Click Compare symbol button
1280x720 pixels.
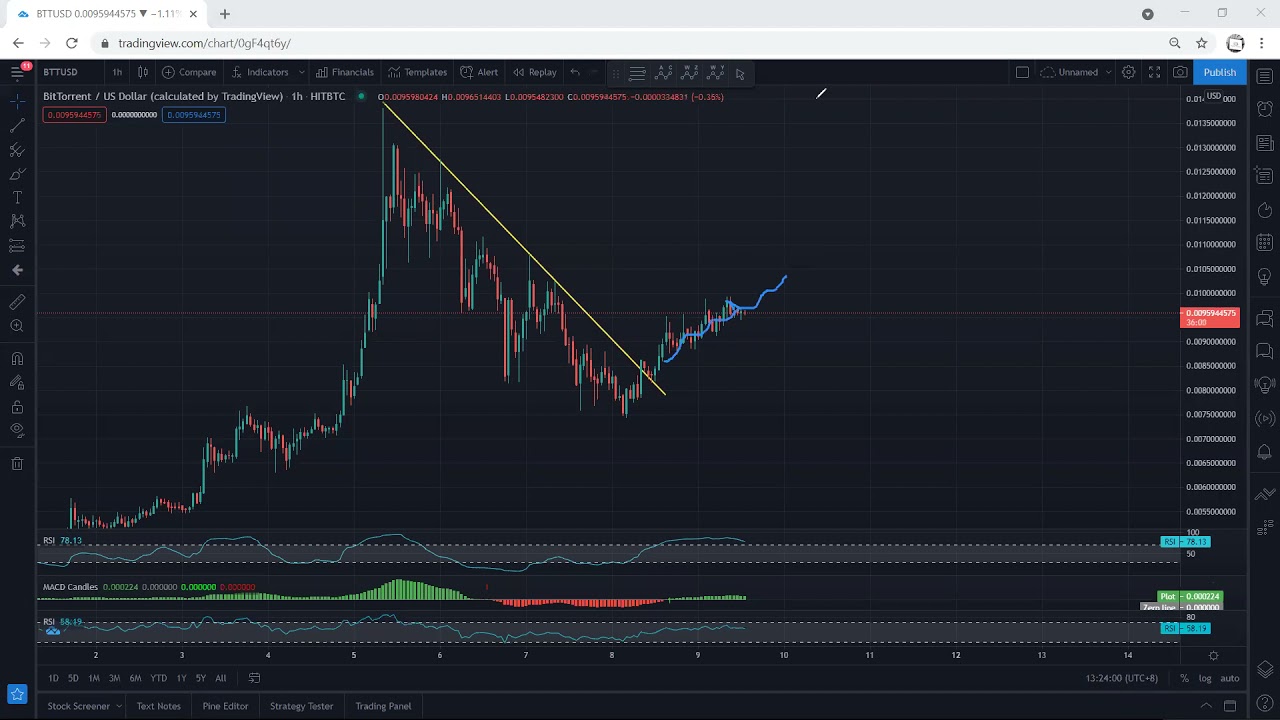point(189,72)
